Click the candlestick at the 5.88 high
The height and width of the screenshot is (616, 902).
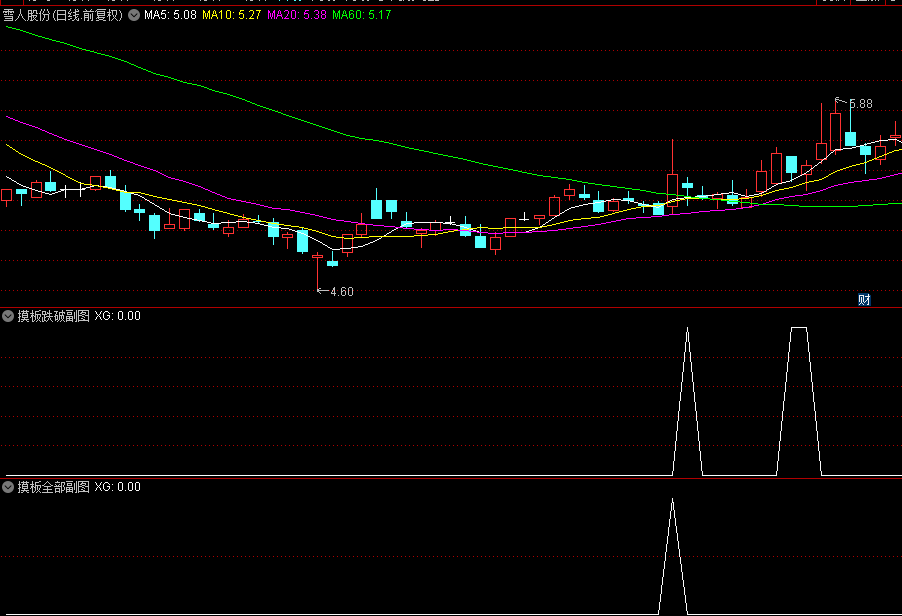pyautogui.click(x=835, y=130)
